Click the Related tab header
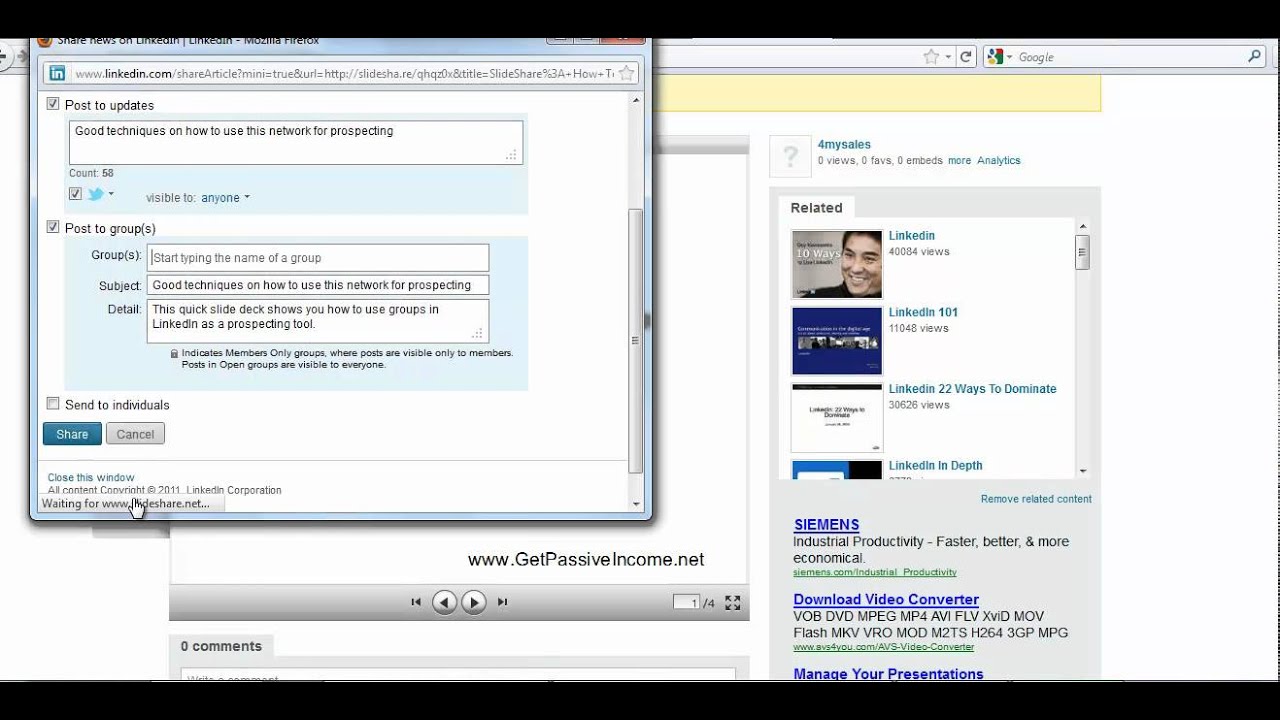This screenshot has width=1280, height=720. (816, 208)
